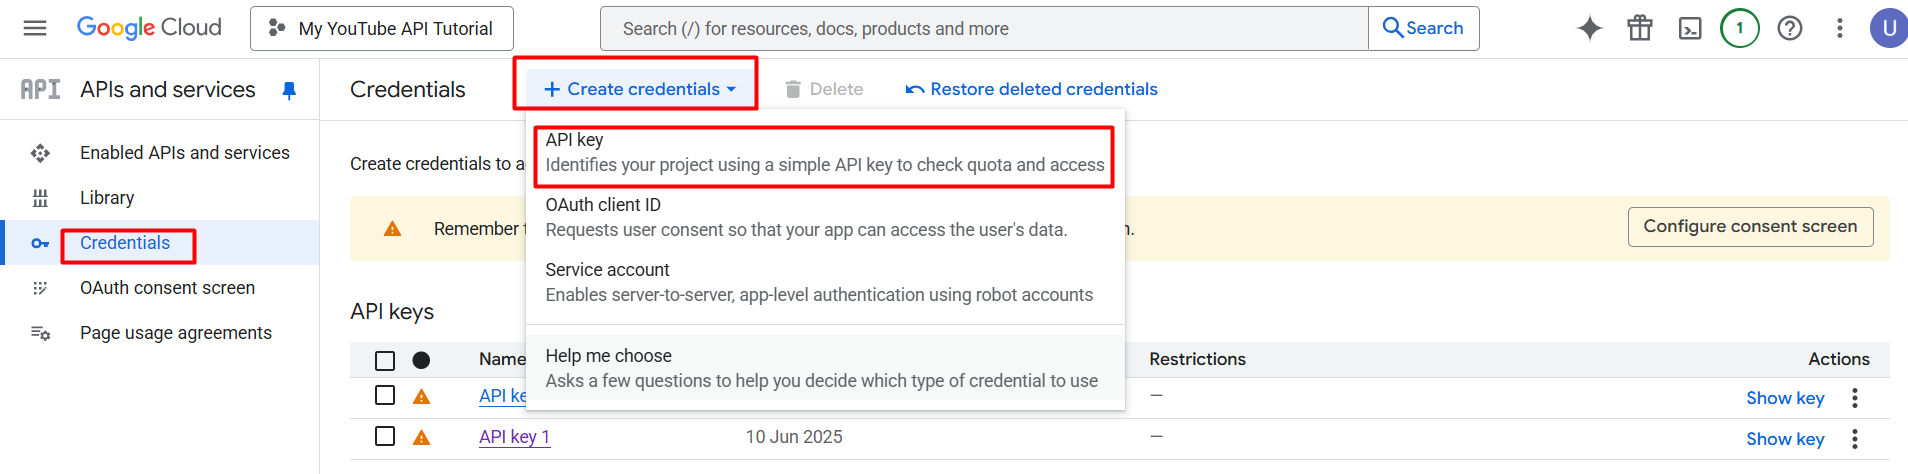Open the top bar three-dot settings menu
Viewport: 1908px width, 474px height.
click(1840, 28)
